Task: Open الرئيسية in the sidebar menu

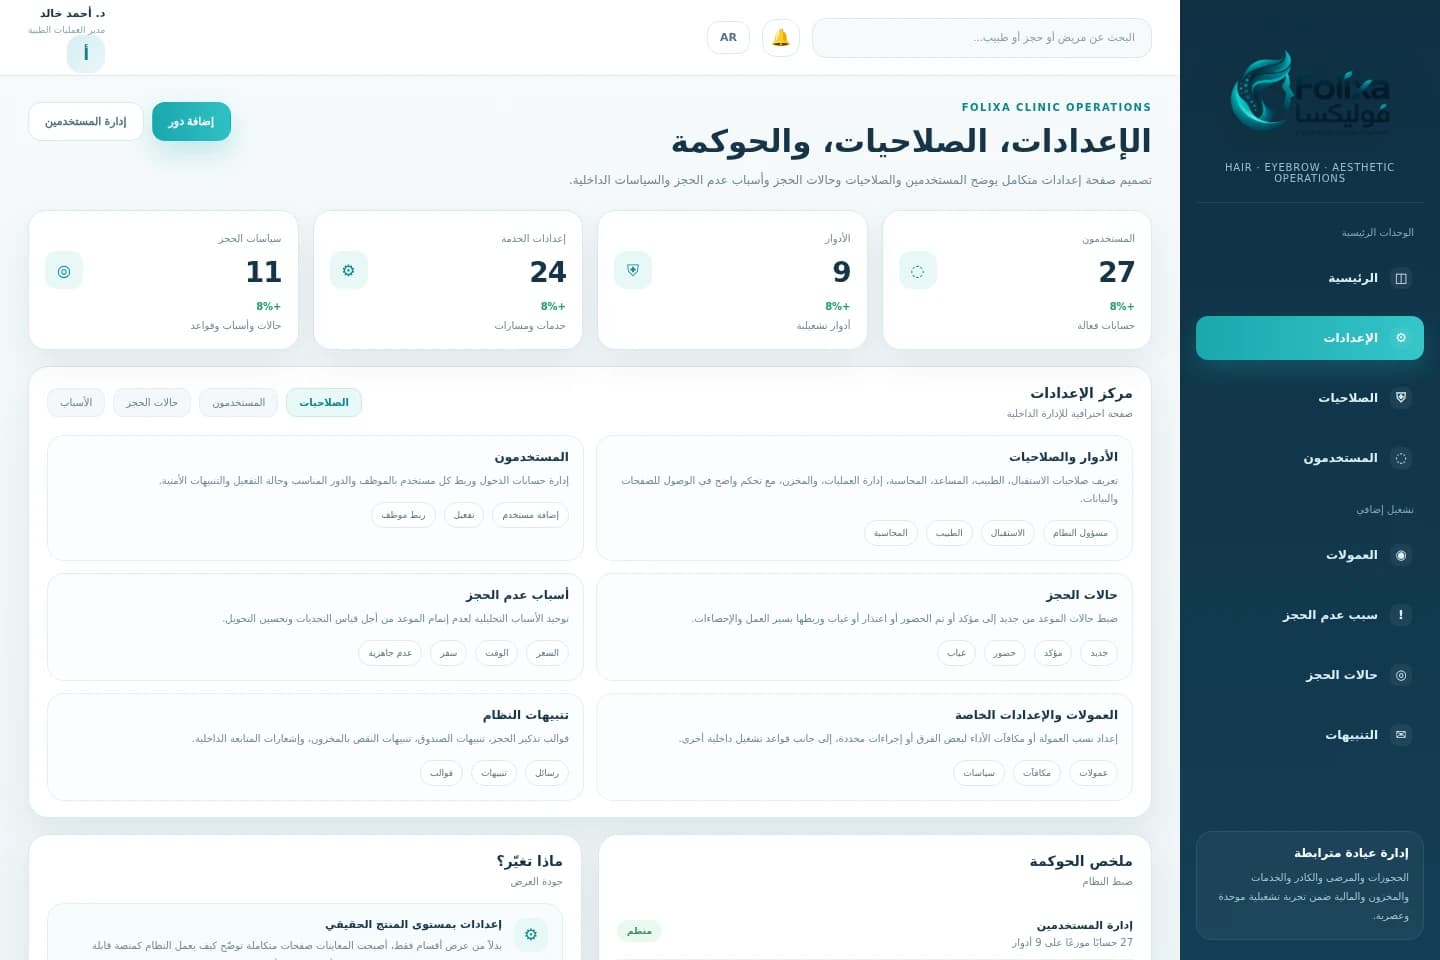Action: click(1310, 278)
